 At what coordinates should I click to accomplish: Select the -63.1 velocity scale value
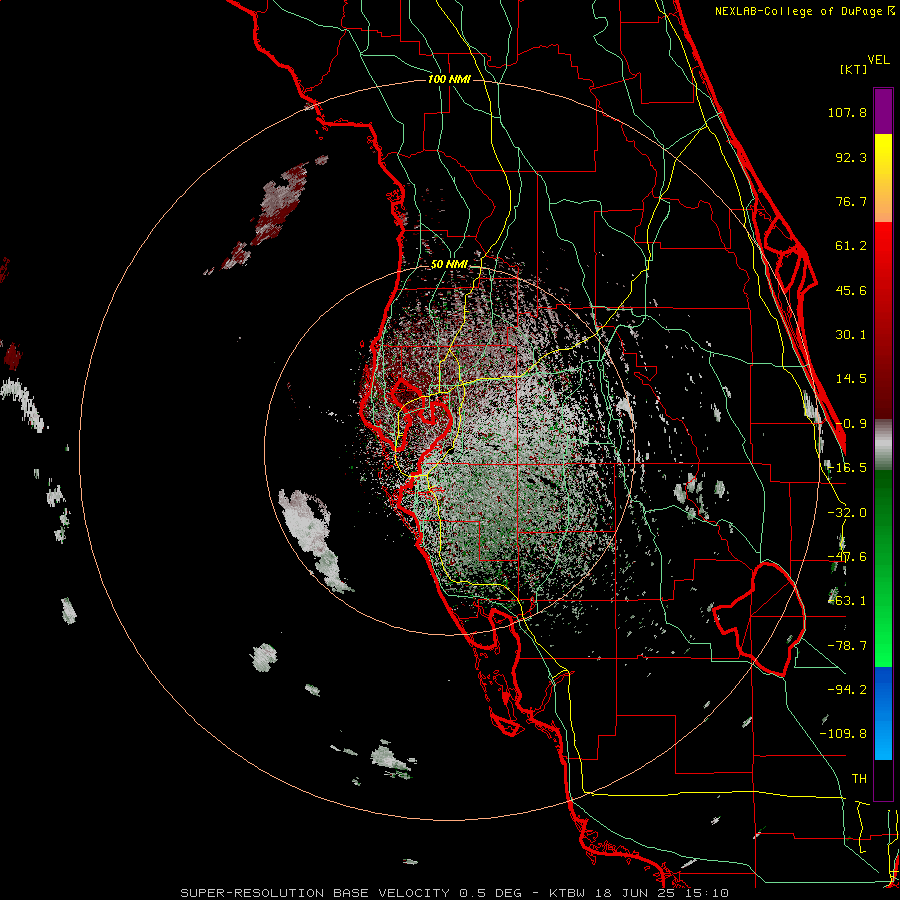[847, 601]
